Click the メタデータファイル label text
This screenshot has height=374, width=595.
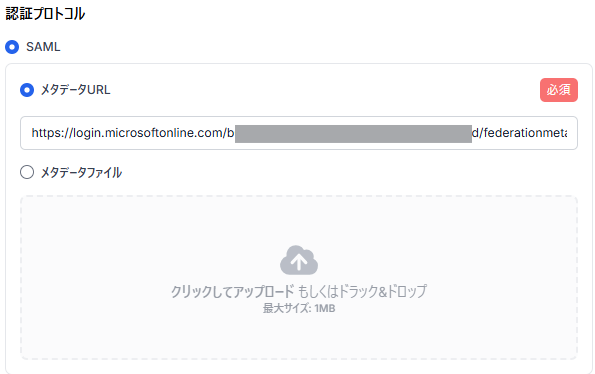coord(81,173)
